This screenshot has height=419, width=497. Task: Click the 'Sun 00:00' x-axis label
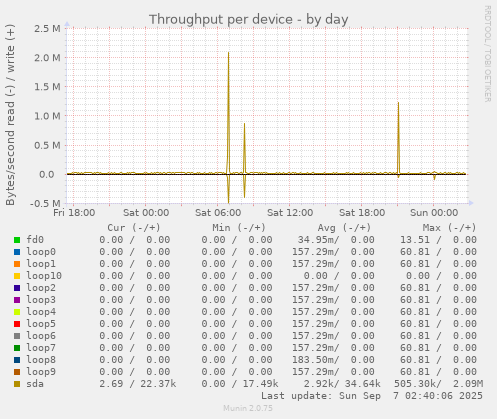coord(434,213)
